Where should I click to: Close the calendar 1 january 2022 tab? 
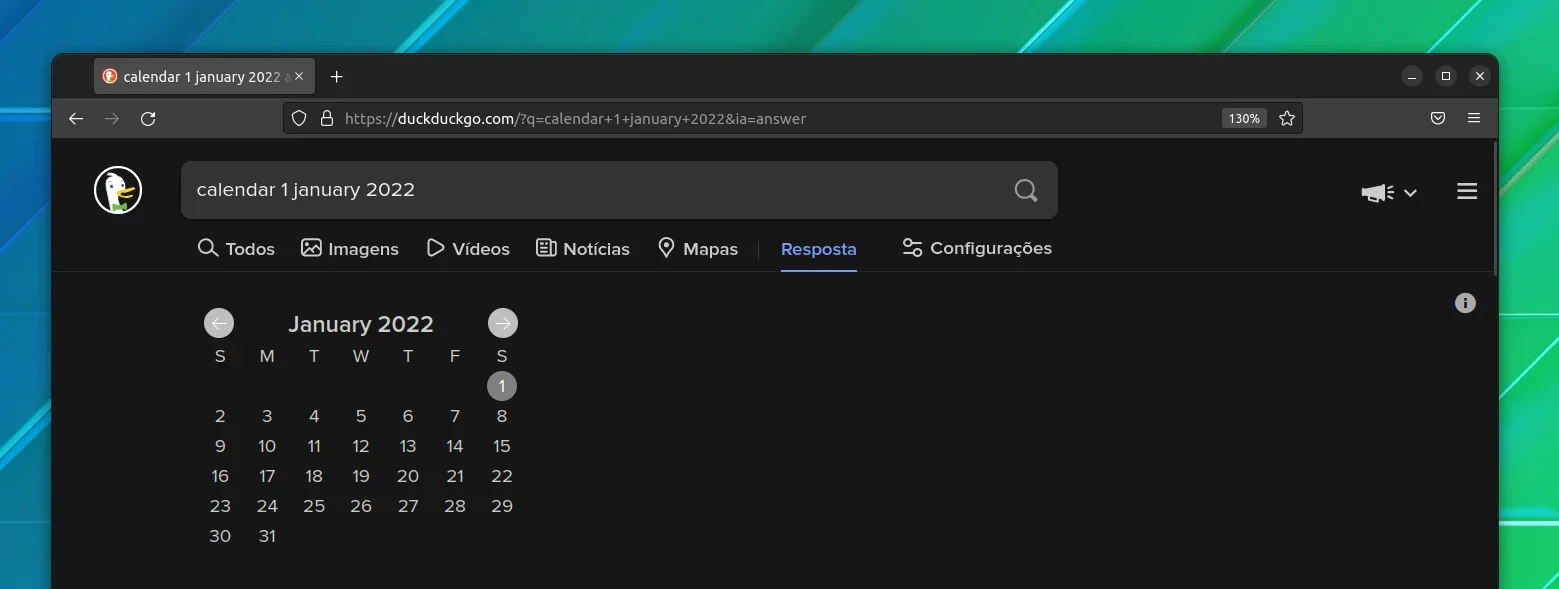(x=298, y=76)
